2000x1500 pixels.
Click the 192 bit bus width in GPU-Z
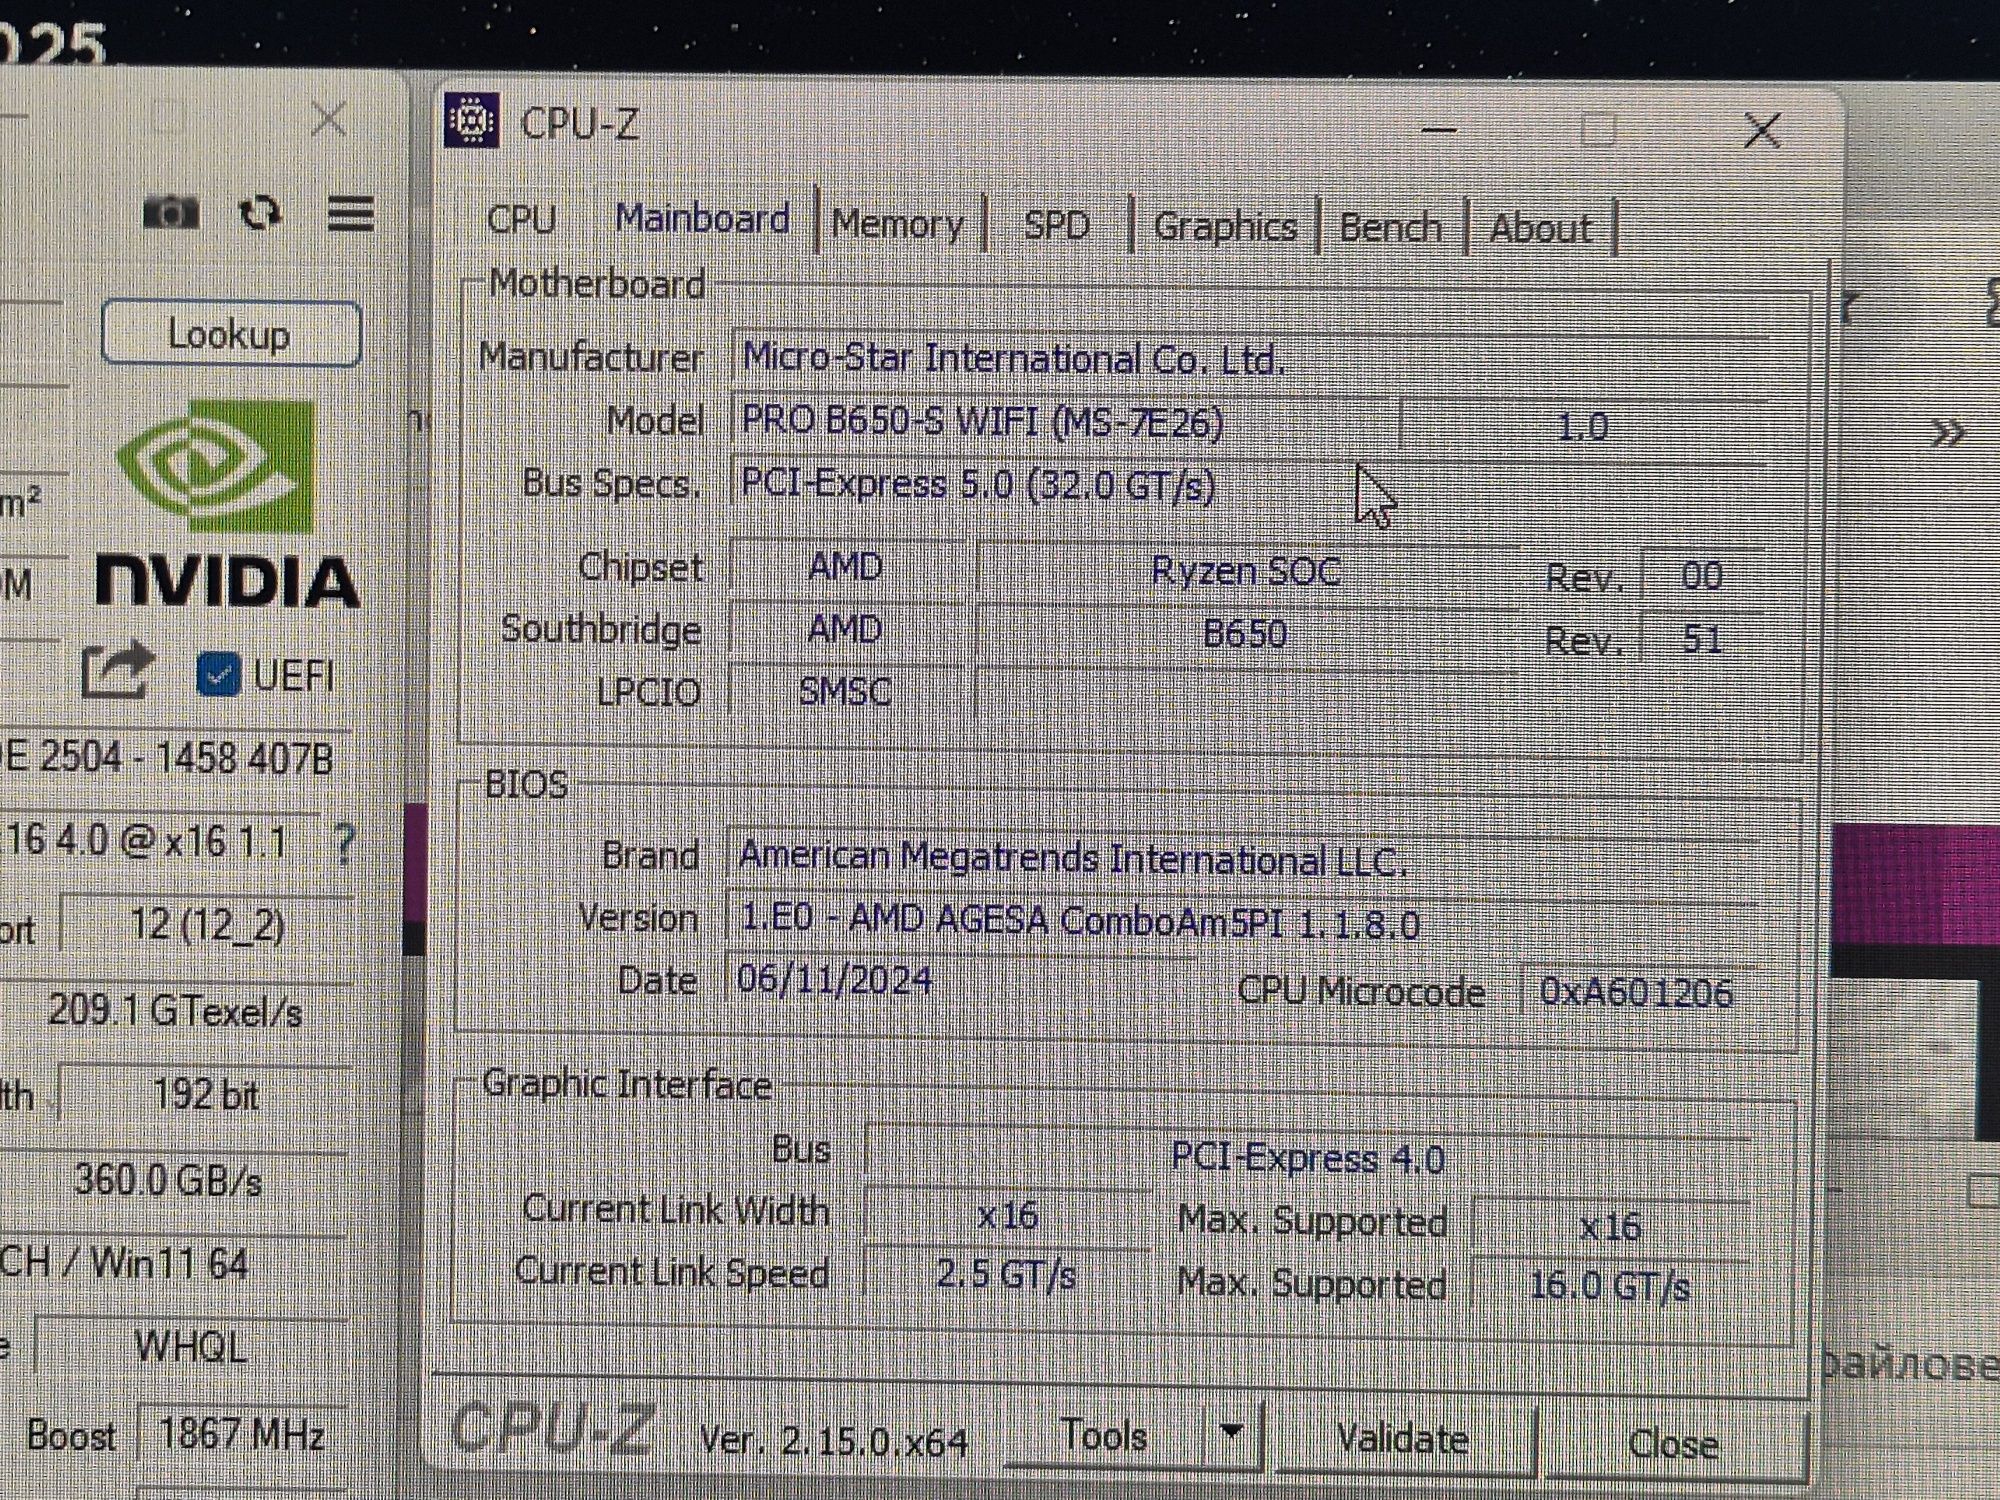pyautogui.click(x=205, y=1094)
